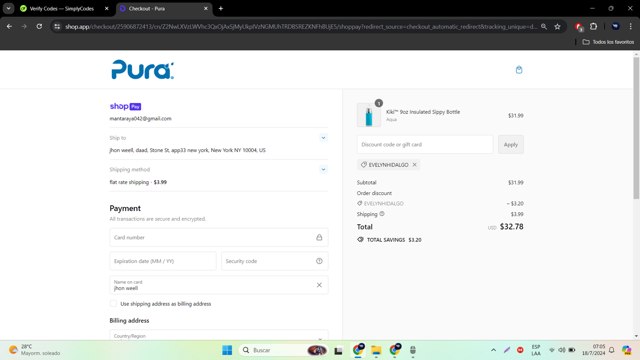Screen dimensions: 640x360
Task: Focus the Expiration date field
Action: [x=163, y=261]
